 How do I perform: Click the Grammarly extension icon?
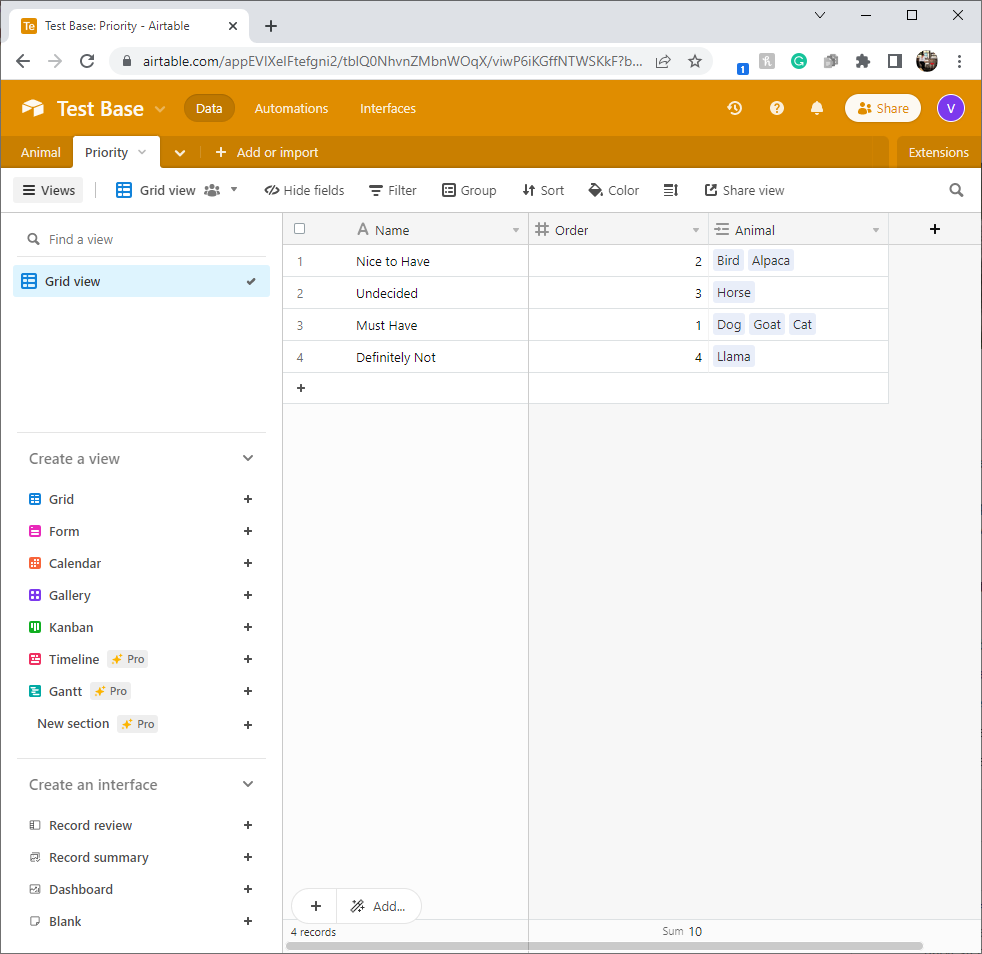799,61
